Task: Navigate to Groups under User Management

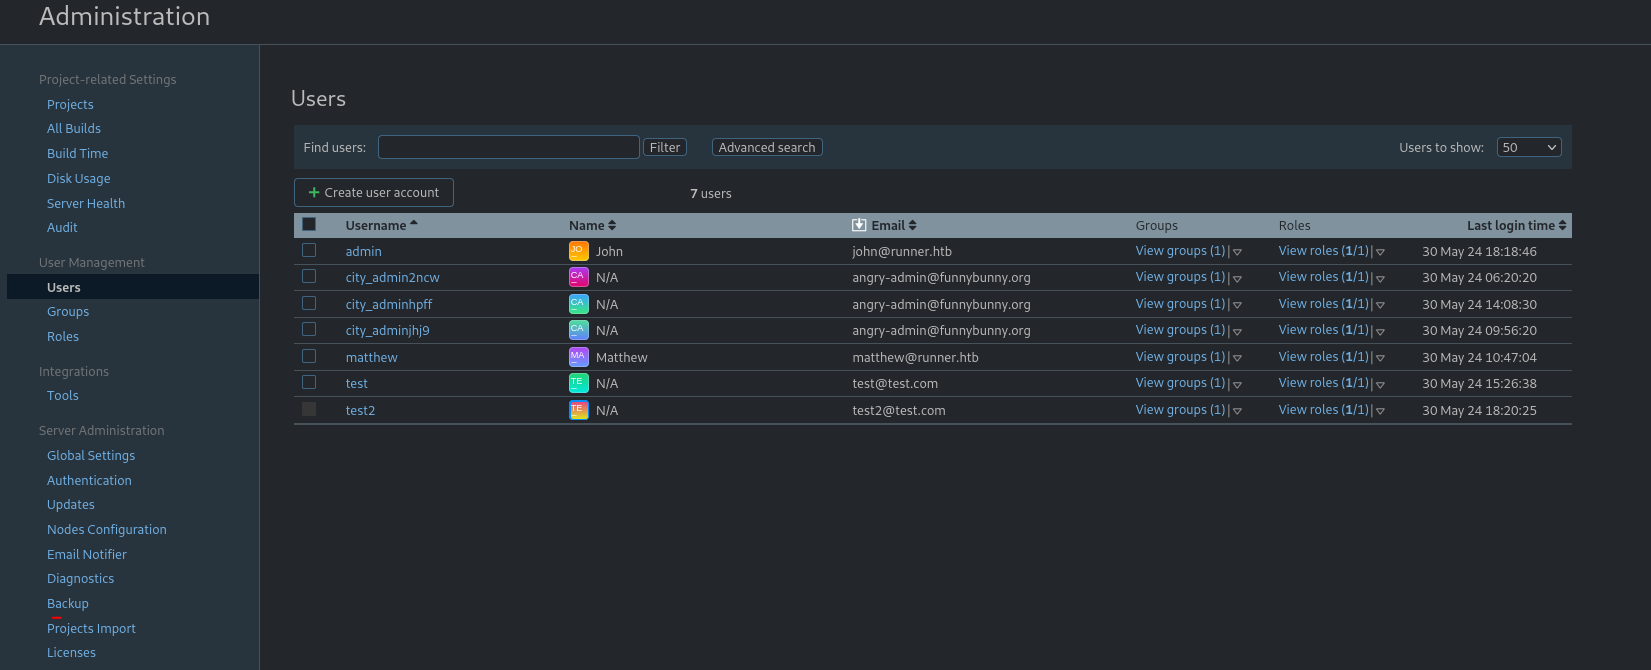Action: click(x=68, y=311)
